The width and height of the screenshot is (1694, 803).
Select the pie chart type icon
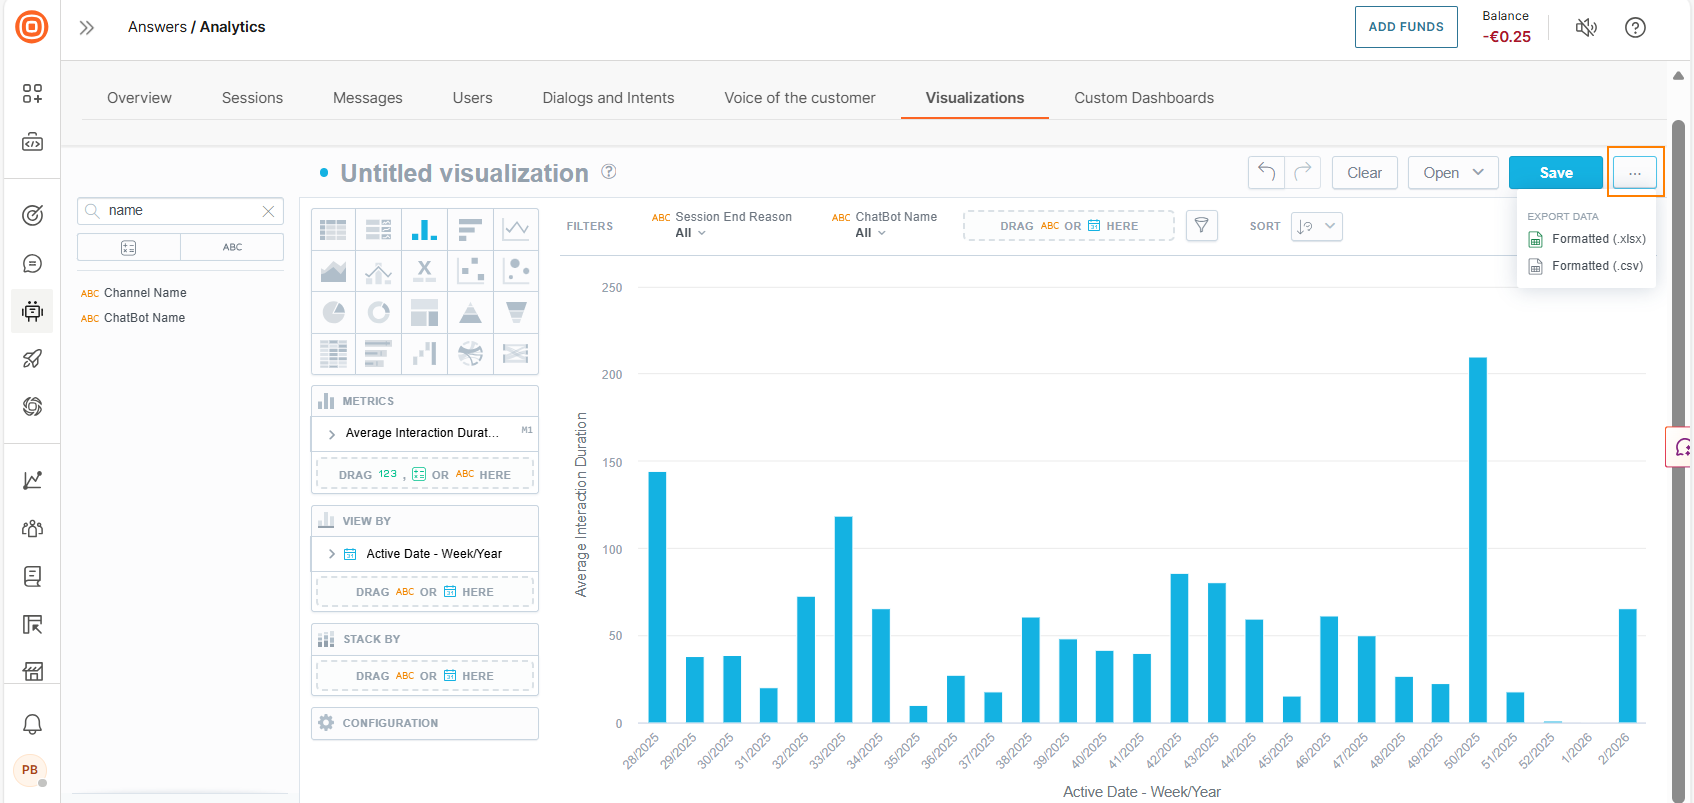point(333,312)
